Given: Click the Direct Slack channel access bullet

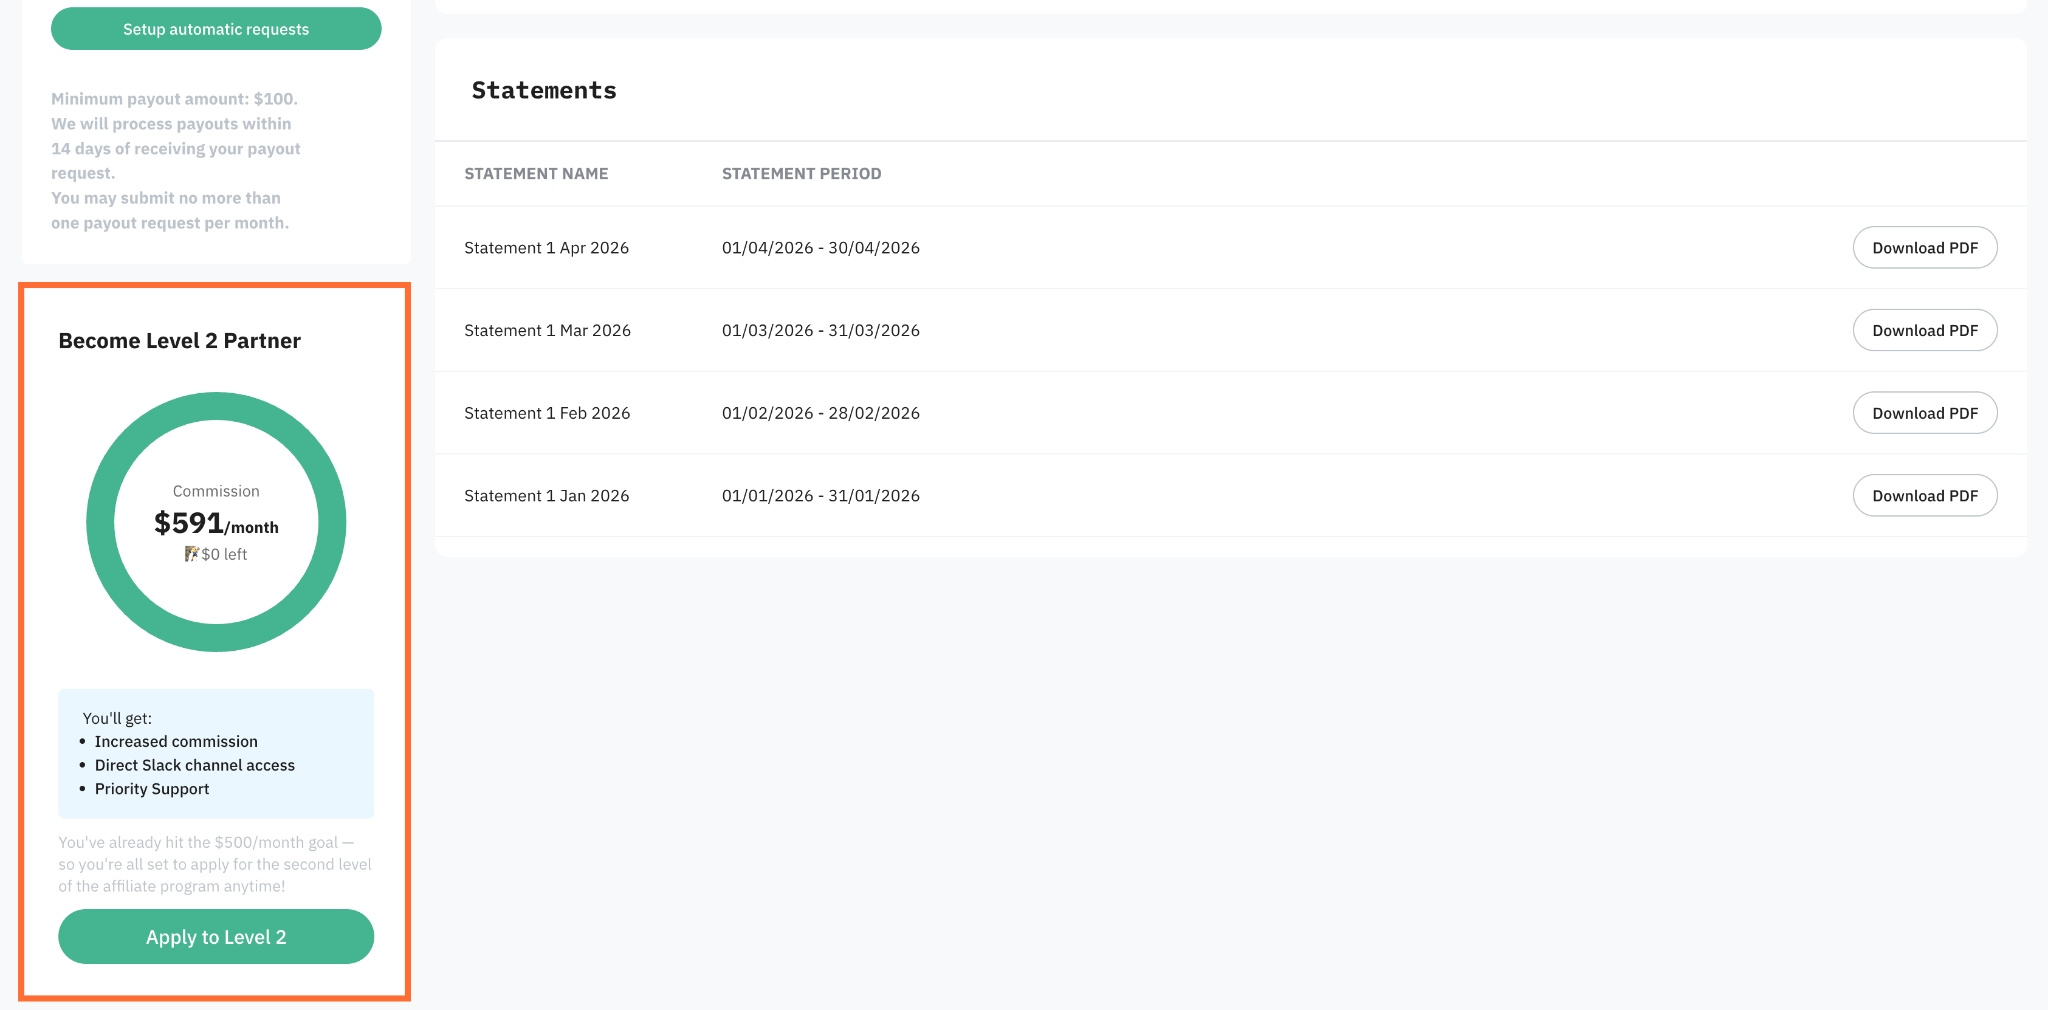Looking at the screenshot, I should click(x=195, y=766).
